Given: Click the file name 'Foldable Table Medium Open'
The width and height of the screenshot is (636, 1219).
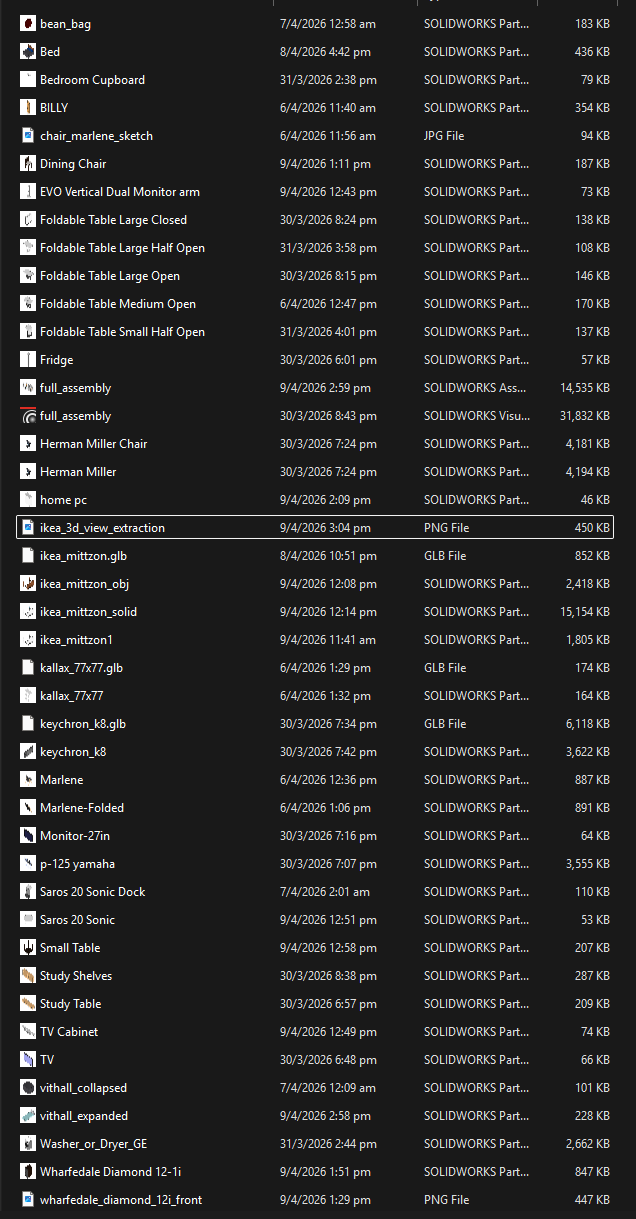Looking at the screenshot, I should coord(118,303).
